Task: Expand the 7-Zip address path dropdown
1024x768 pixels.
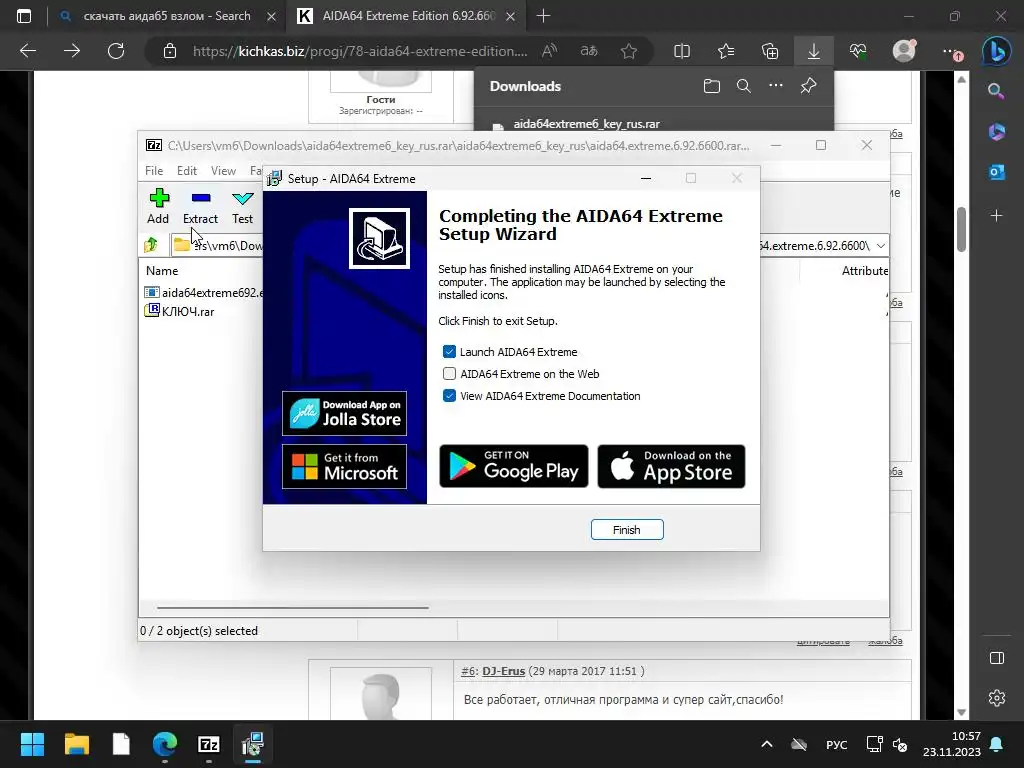Action: [881, 246]
